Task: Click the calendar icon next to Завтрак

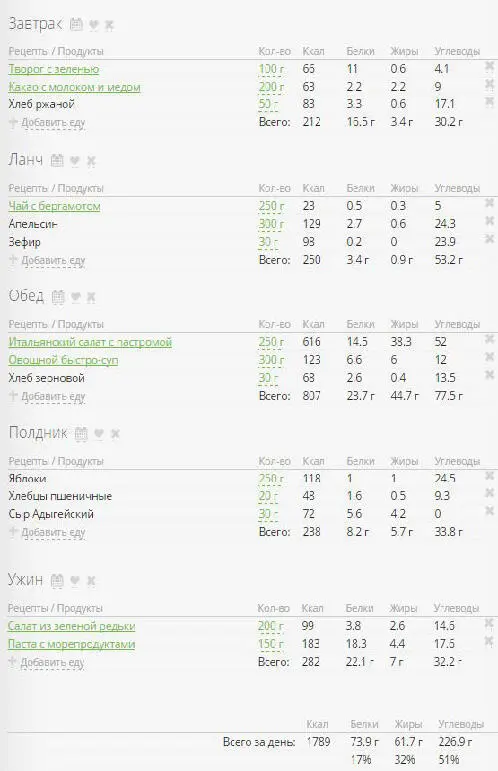Action: coord(76,24)
